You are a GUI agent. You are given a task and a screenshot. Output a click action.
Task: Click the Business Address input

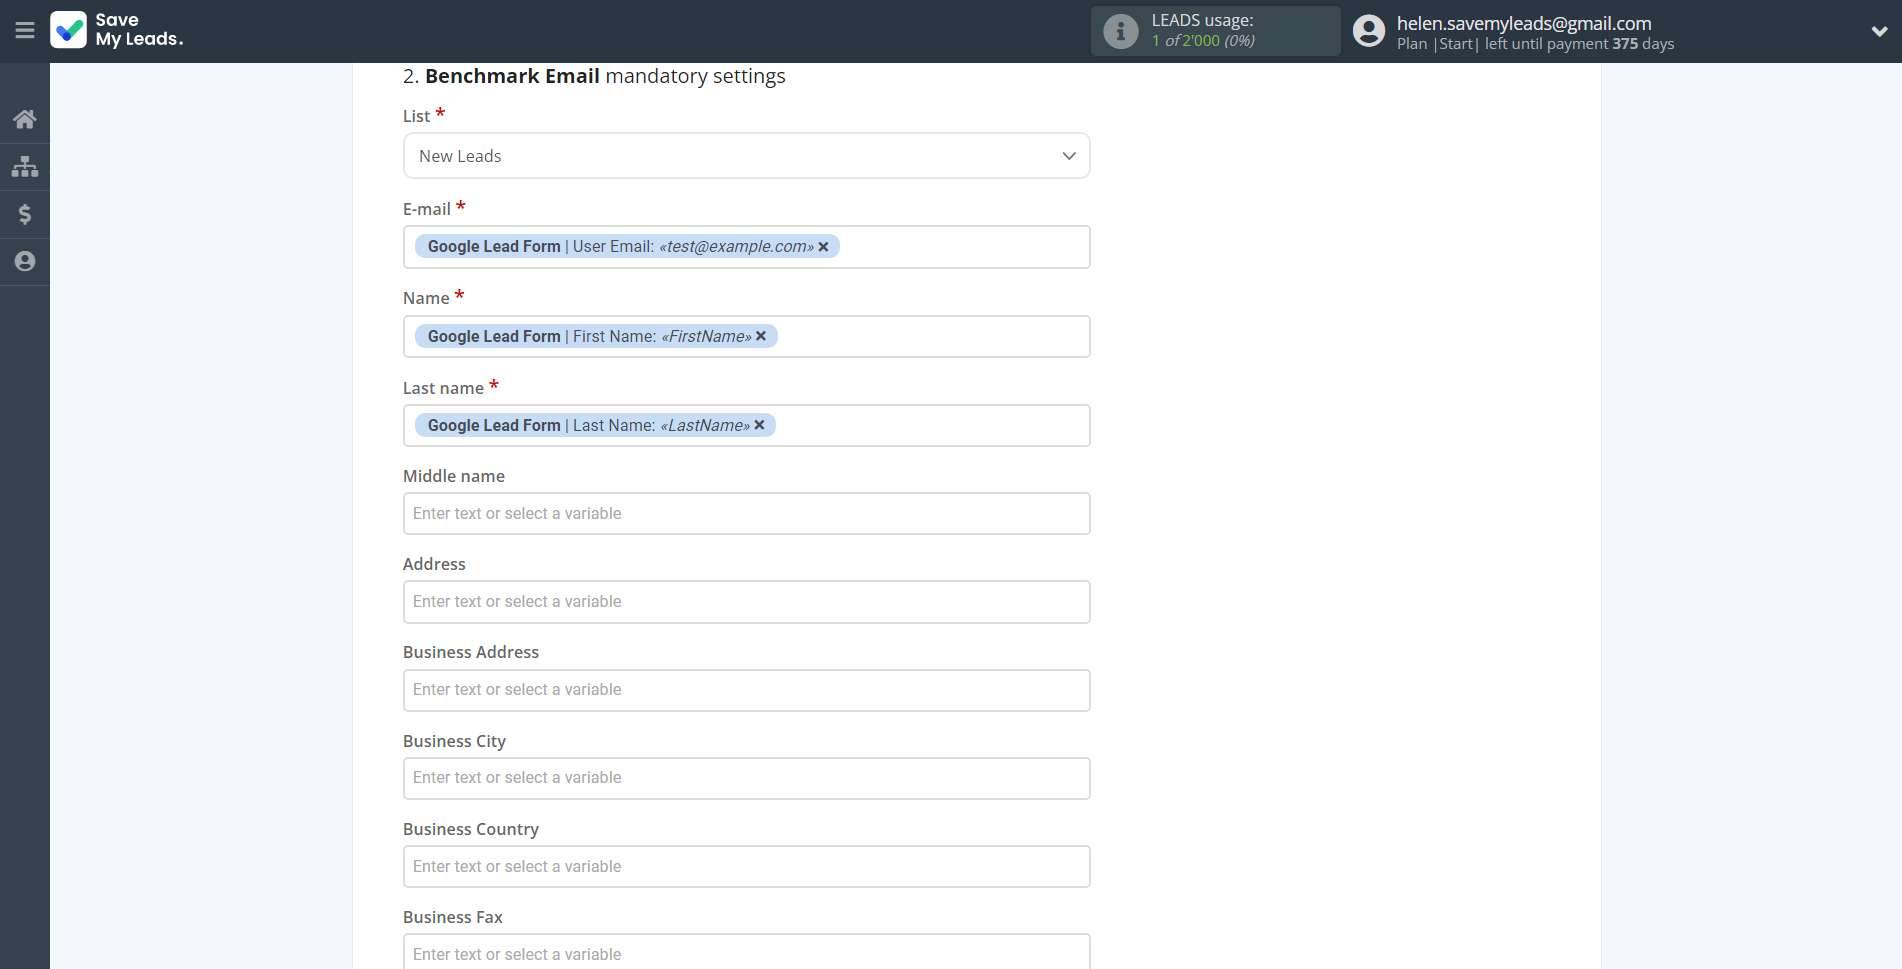(x=746, y=690)
